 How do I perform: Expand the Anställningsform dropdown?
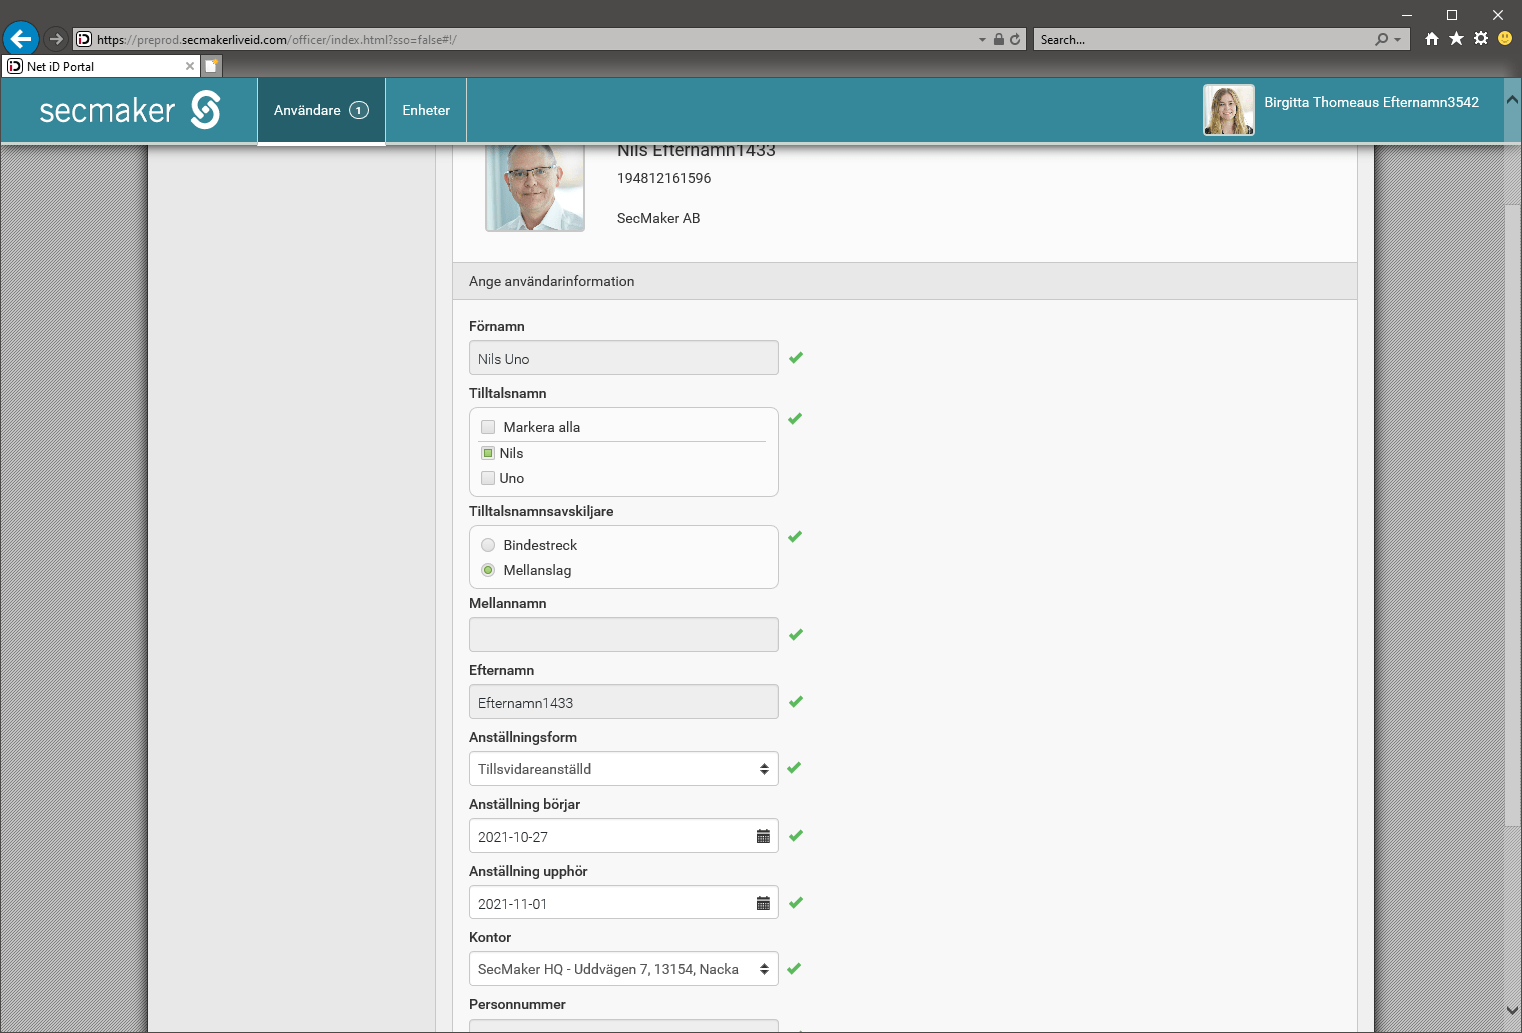click(x=623, y=769)
